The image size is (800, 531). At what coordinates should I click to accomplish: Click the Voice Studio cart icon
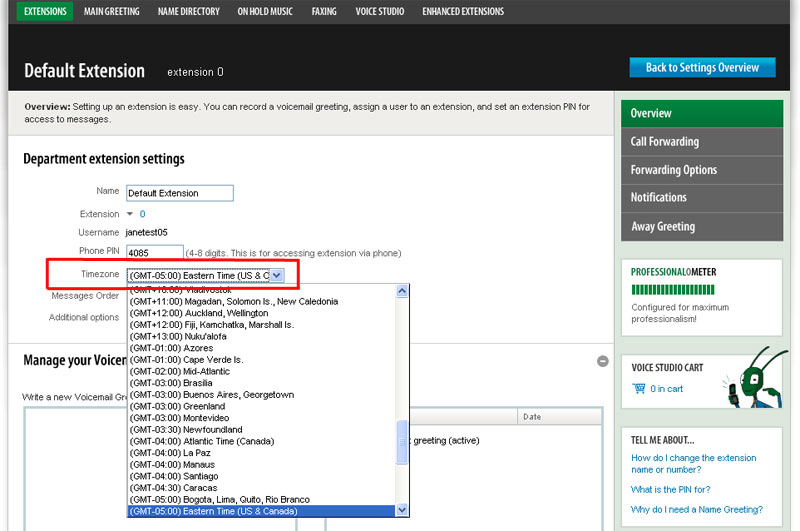tap(639, 389)
